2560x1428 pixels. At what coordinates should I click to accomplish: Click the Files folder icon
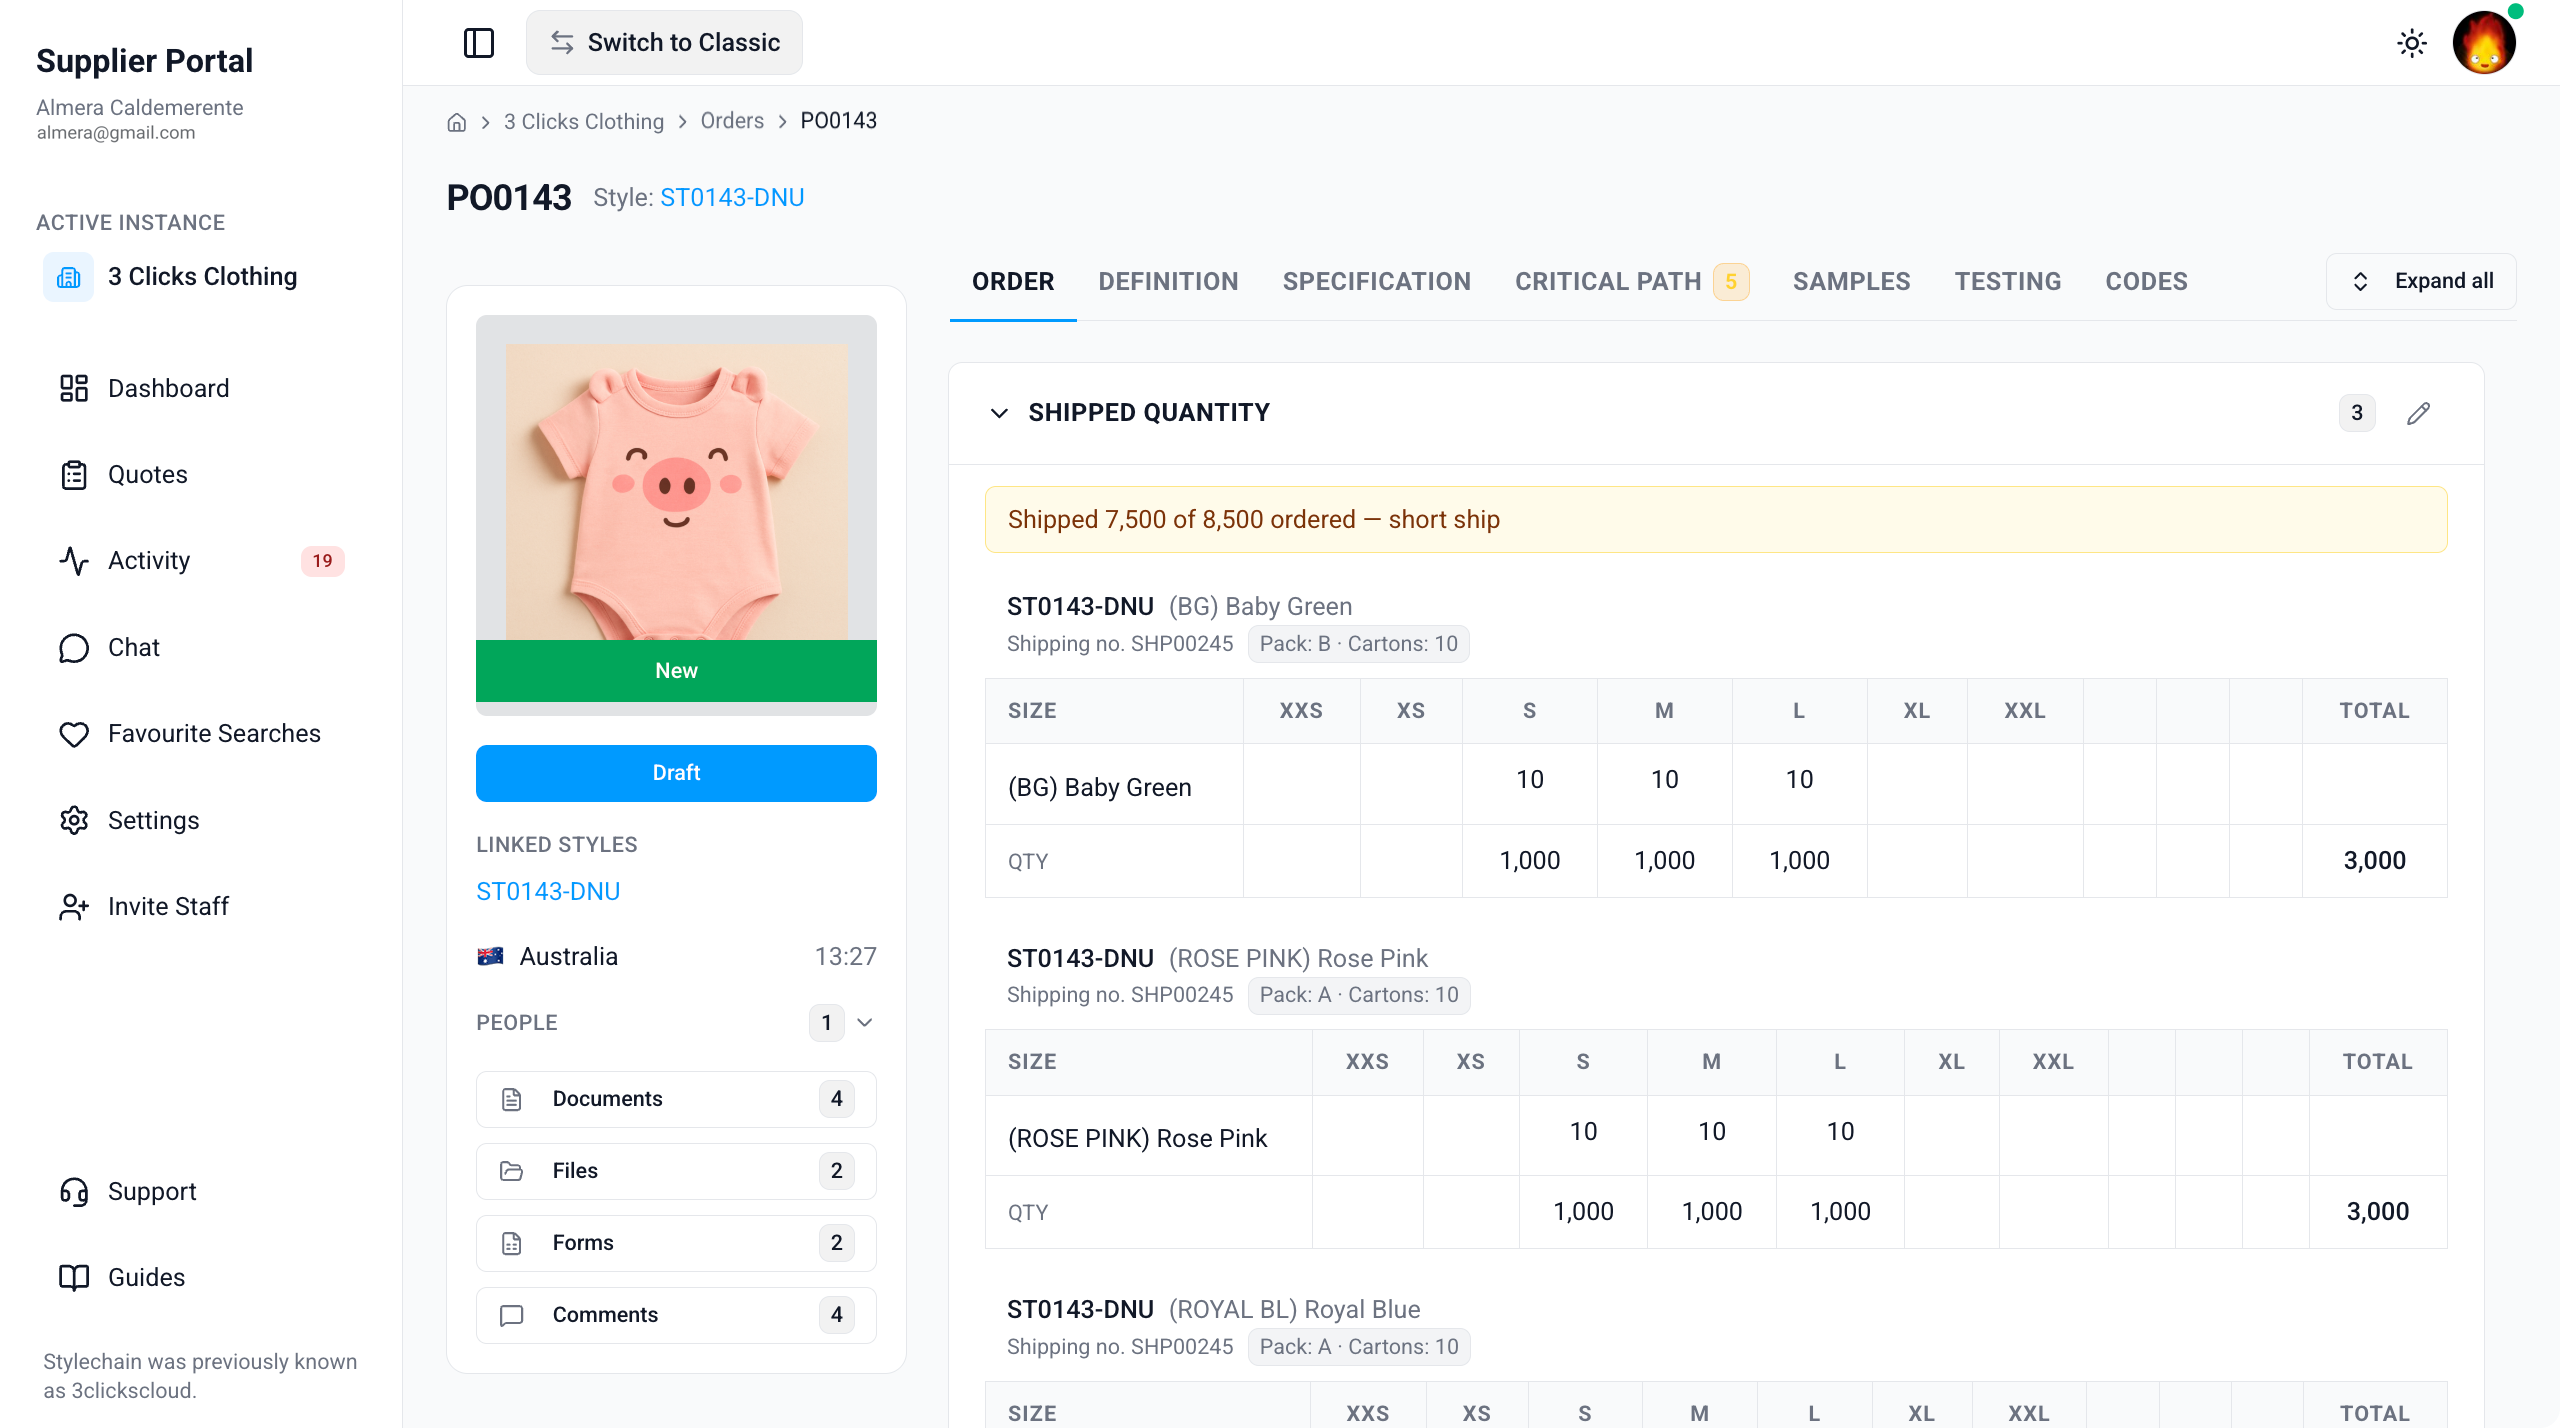(x=512, y=1171)
